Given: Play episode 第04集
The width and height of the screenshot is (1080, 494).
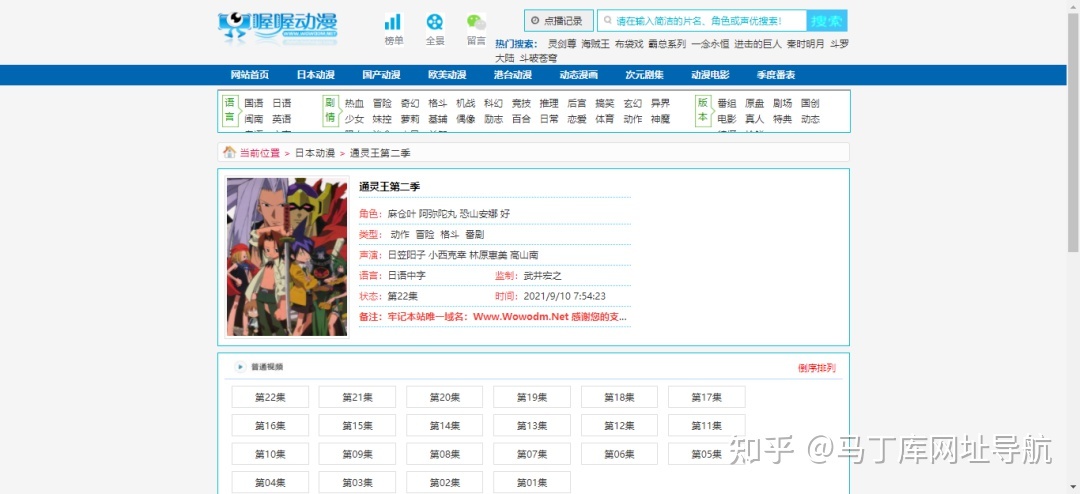Looking at the screenshot, I should click(x=270, y=482).
